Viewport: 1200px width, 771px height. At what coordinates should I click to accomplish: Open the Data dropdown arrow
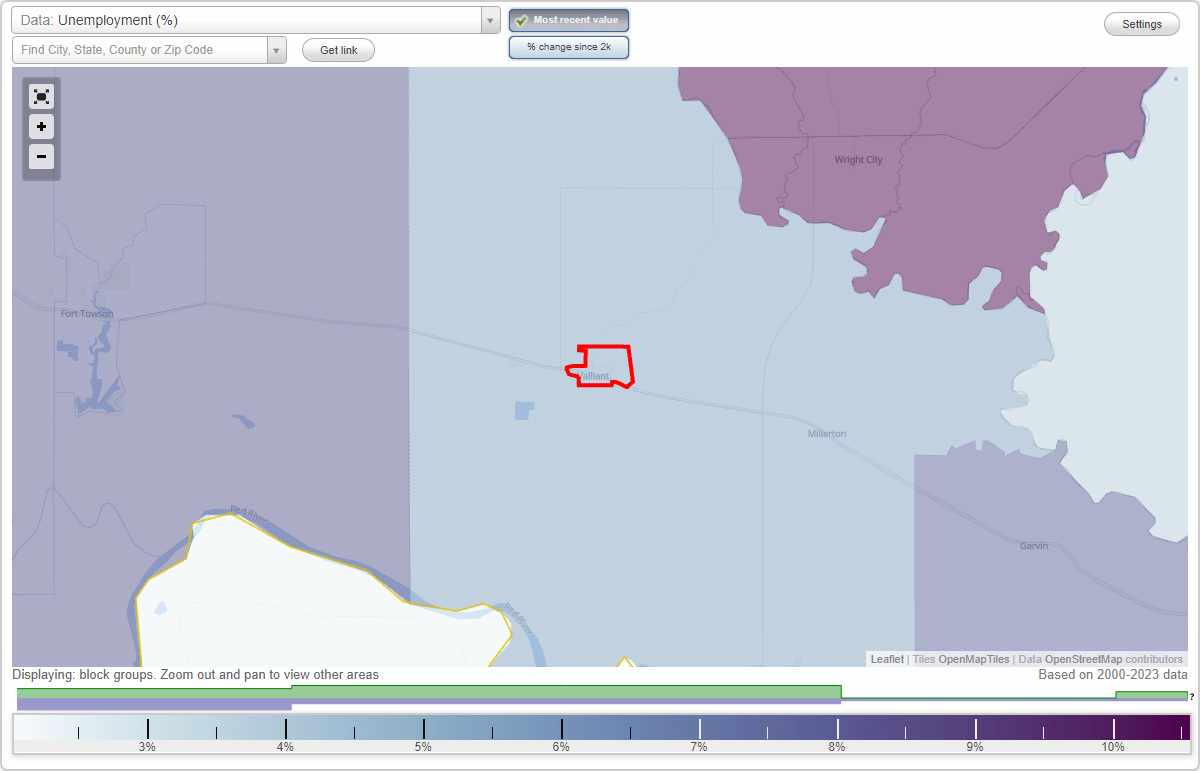click(x=490, y=21)
